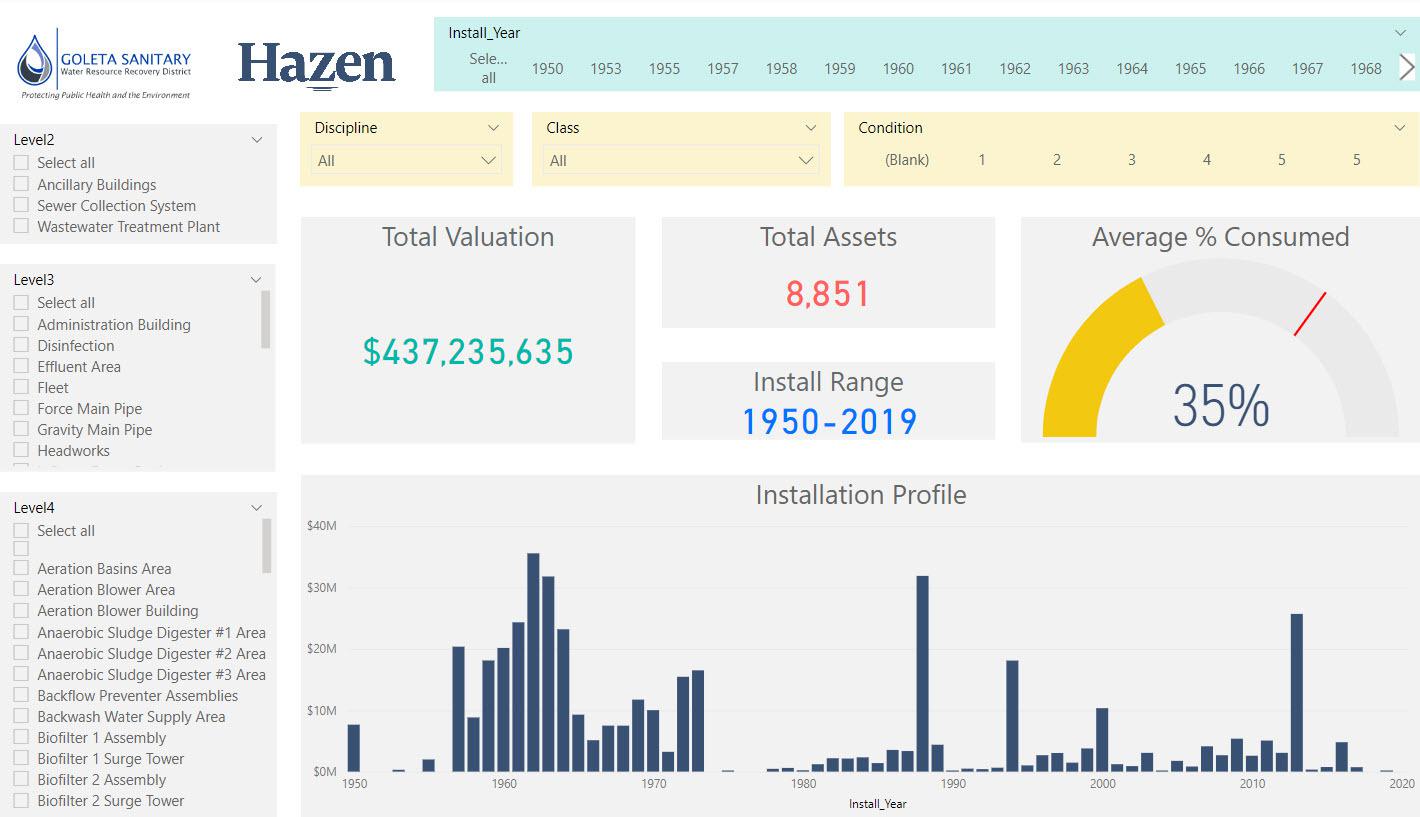Select the (Blank) Condition option
The image size is (1420, 817).
pyautogui.click(x=907, y=160)
